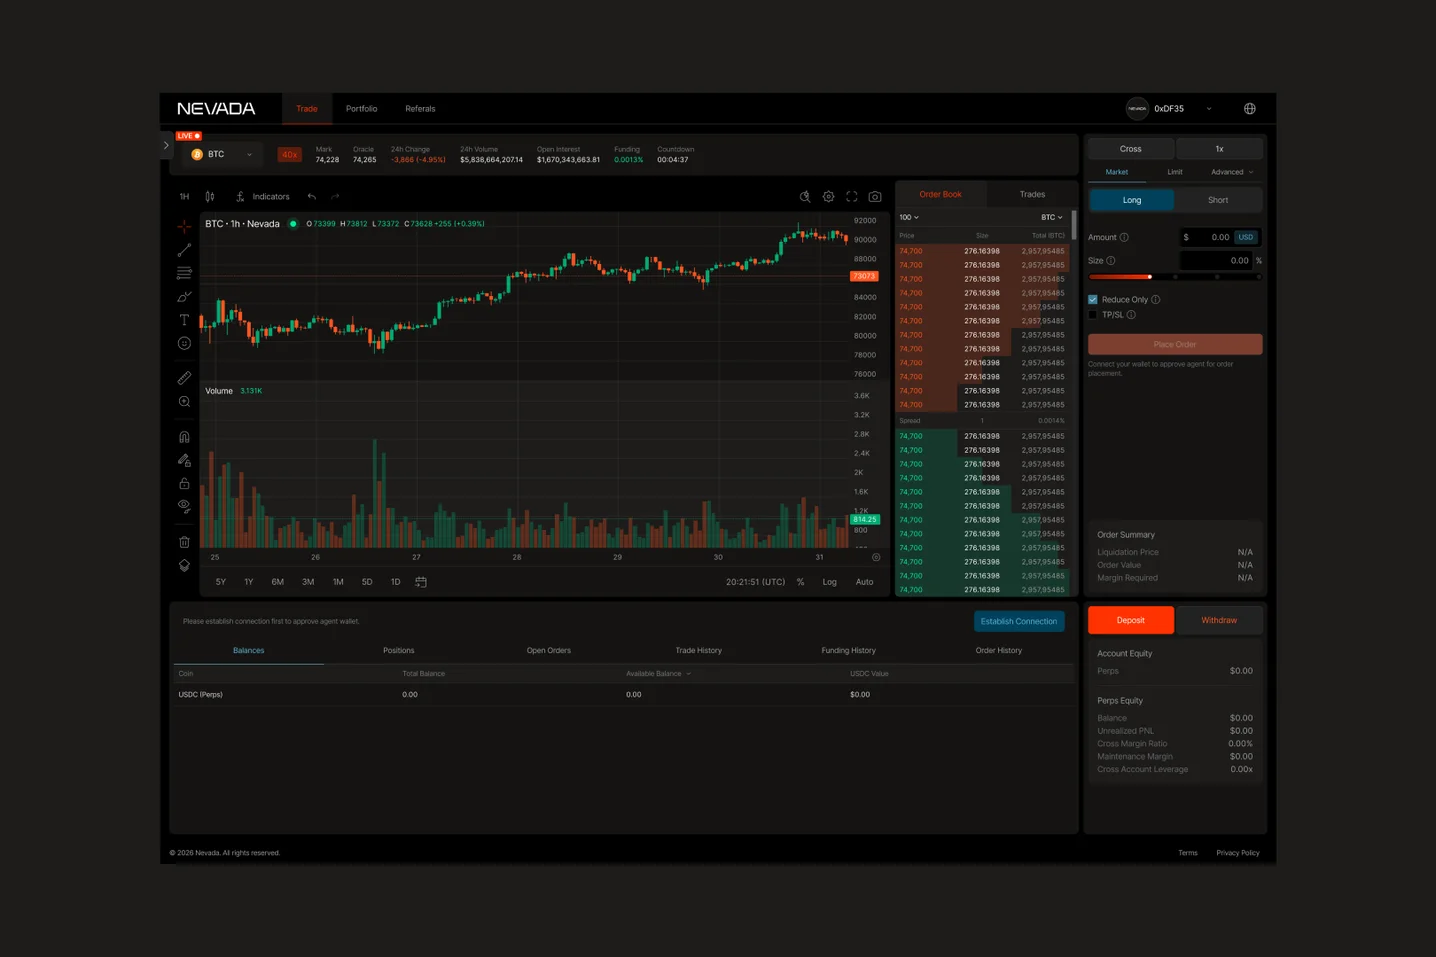Select the Short position toggle
The image size is (1436, 957).
1218,200
